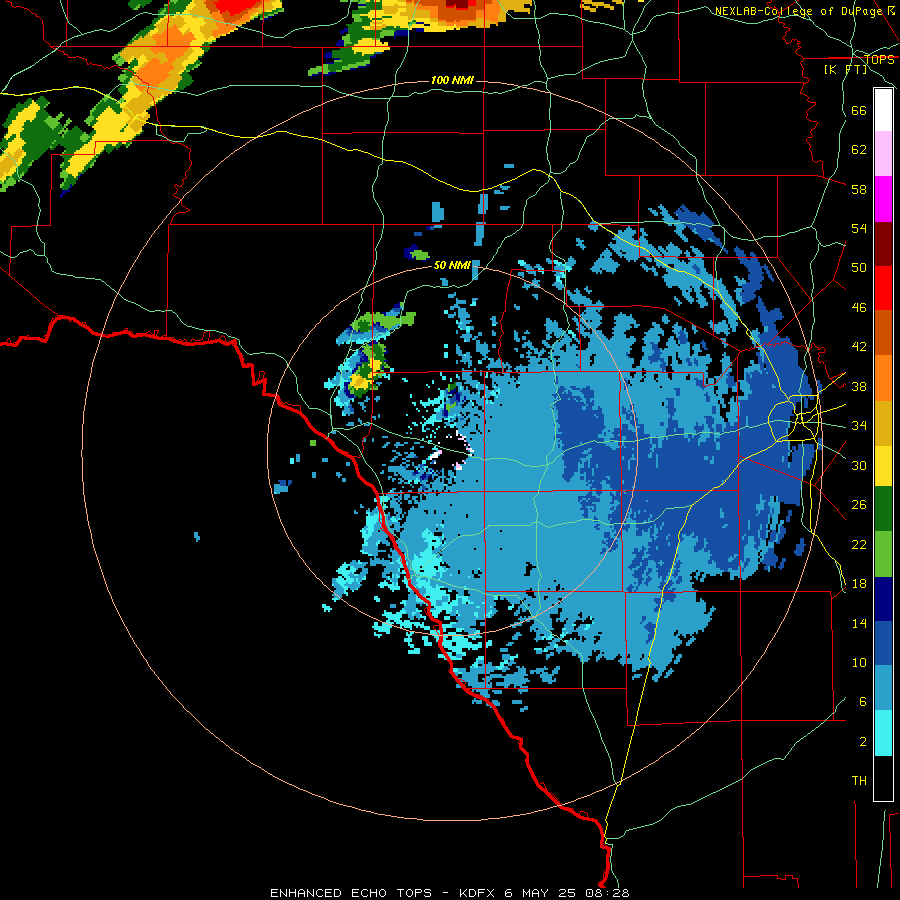The width and height of the screenshot is (900, 900).
Task: Click the white swatch in the tops legend
Action: tap(883, 110)
